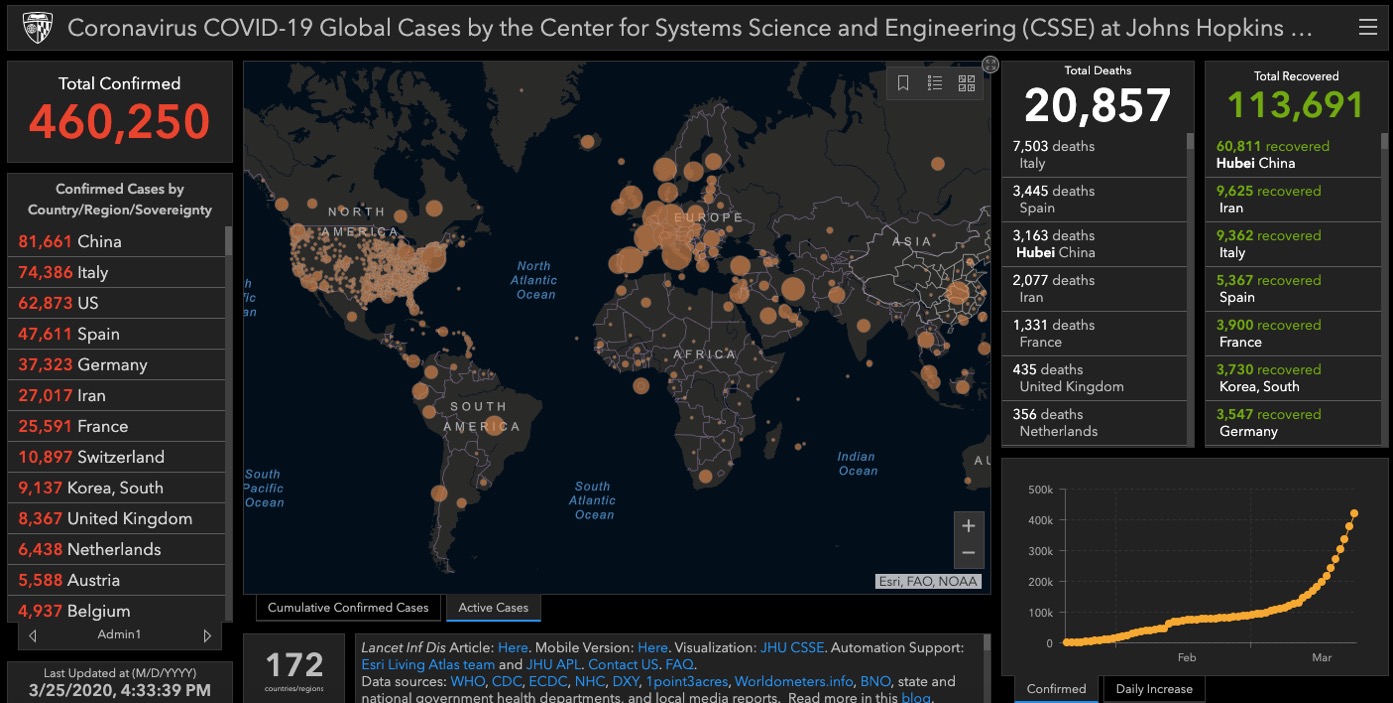Click 356 deaths Netherlands entry
The image size is (1393, 703).
coord(1094,423)
